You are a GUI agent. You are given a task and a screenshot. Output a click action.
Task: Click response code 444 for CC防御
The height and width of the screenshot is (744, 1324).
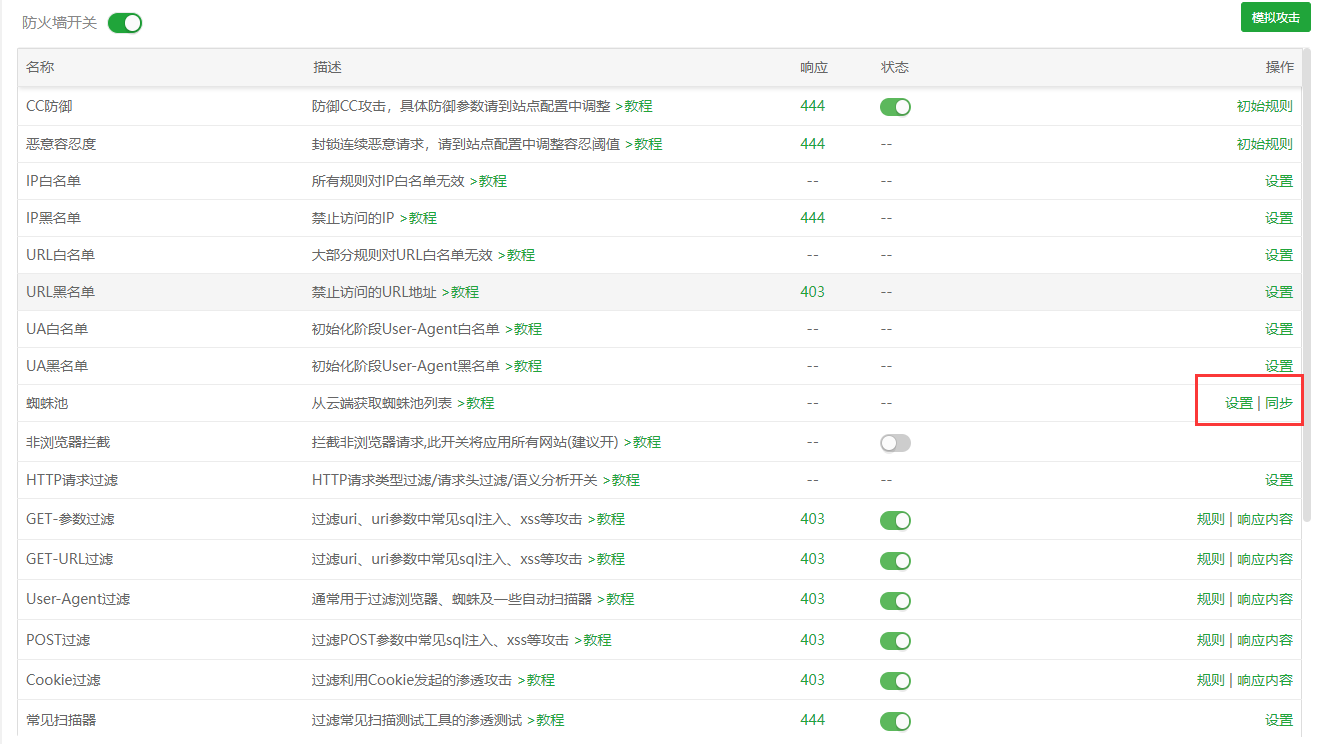813,106
